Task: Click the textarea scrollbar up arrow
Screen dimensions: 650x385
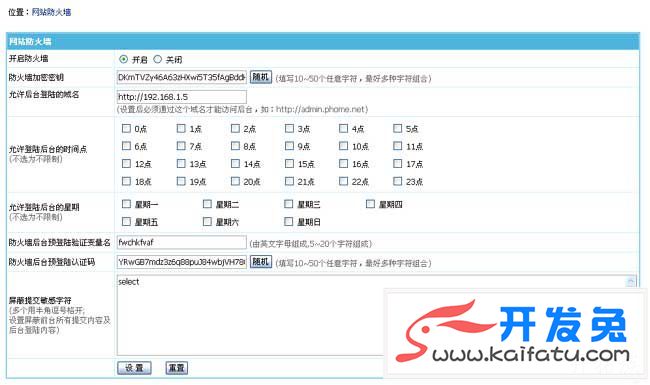Action: click(x=631, y=282)
